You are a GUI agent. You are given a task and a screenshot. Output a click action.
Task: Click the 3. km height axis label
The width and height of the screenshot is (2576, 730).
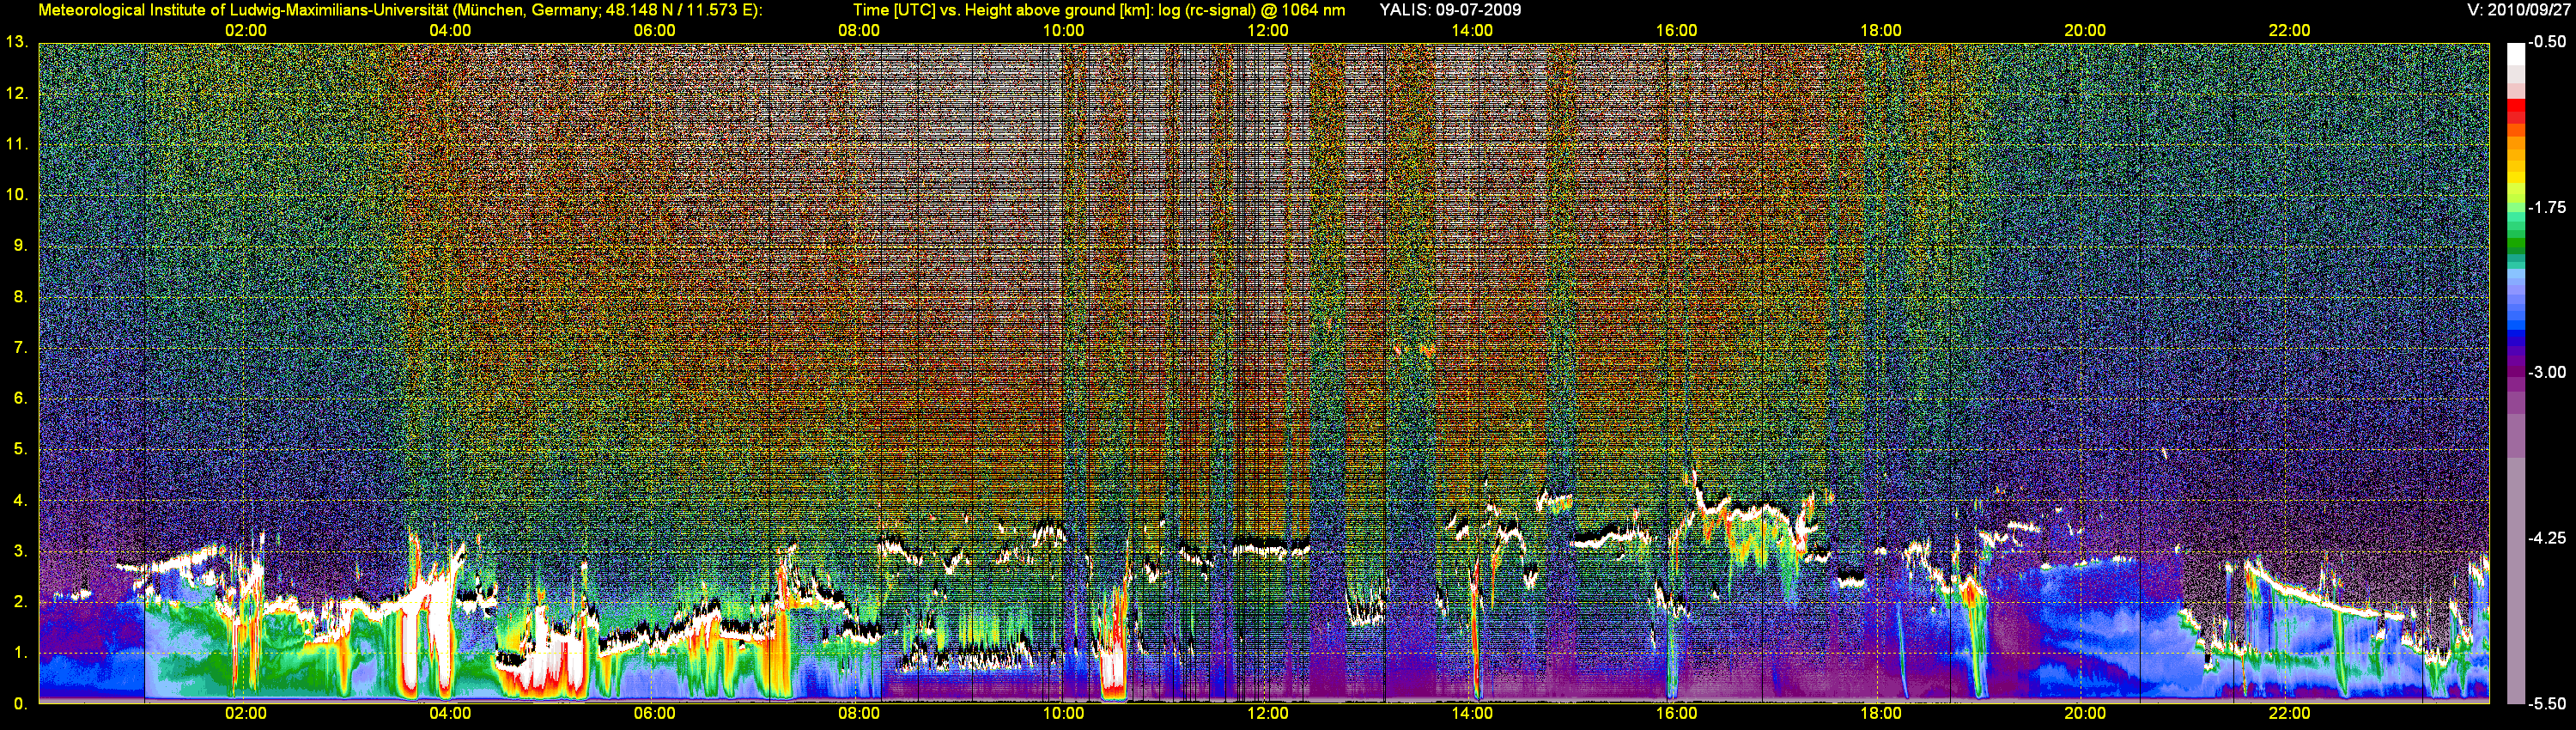point(20,551)
